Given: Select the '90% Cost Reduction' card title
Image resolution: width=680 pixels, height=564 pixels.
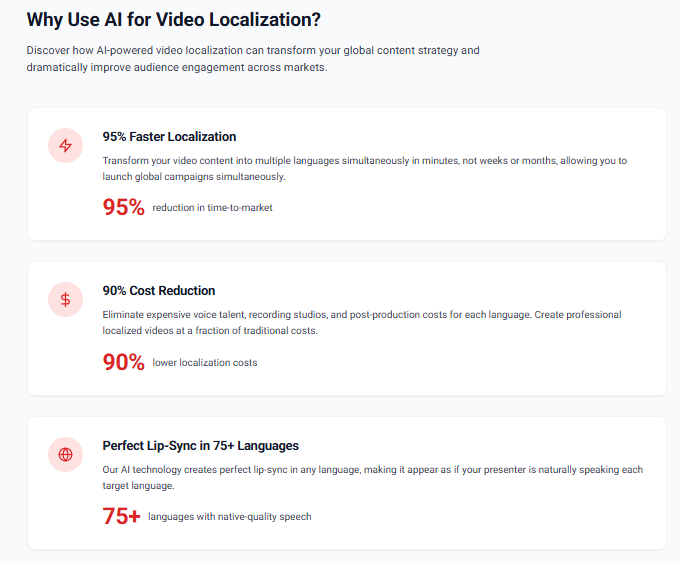Looking at the screenshot, I should pyautogui.click(x=158, y=291).
